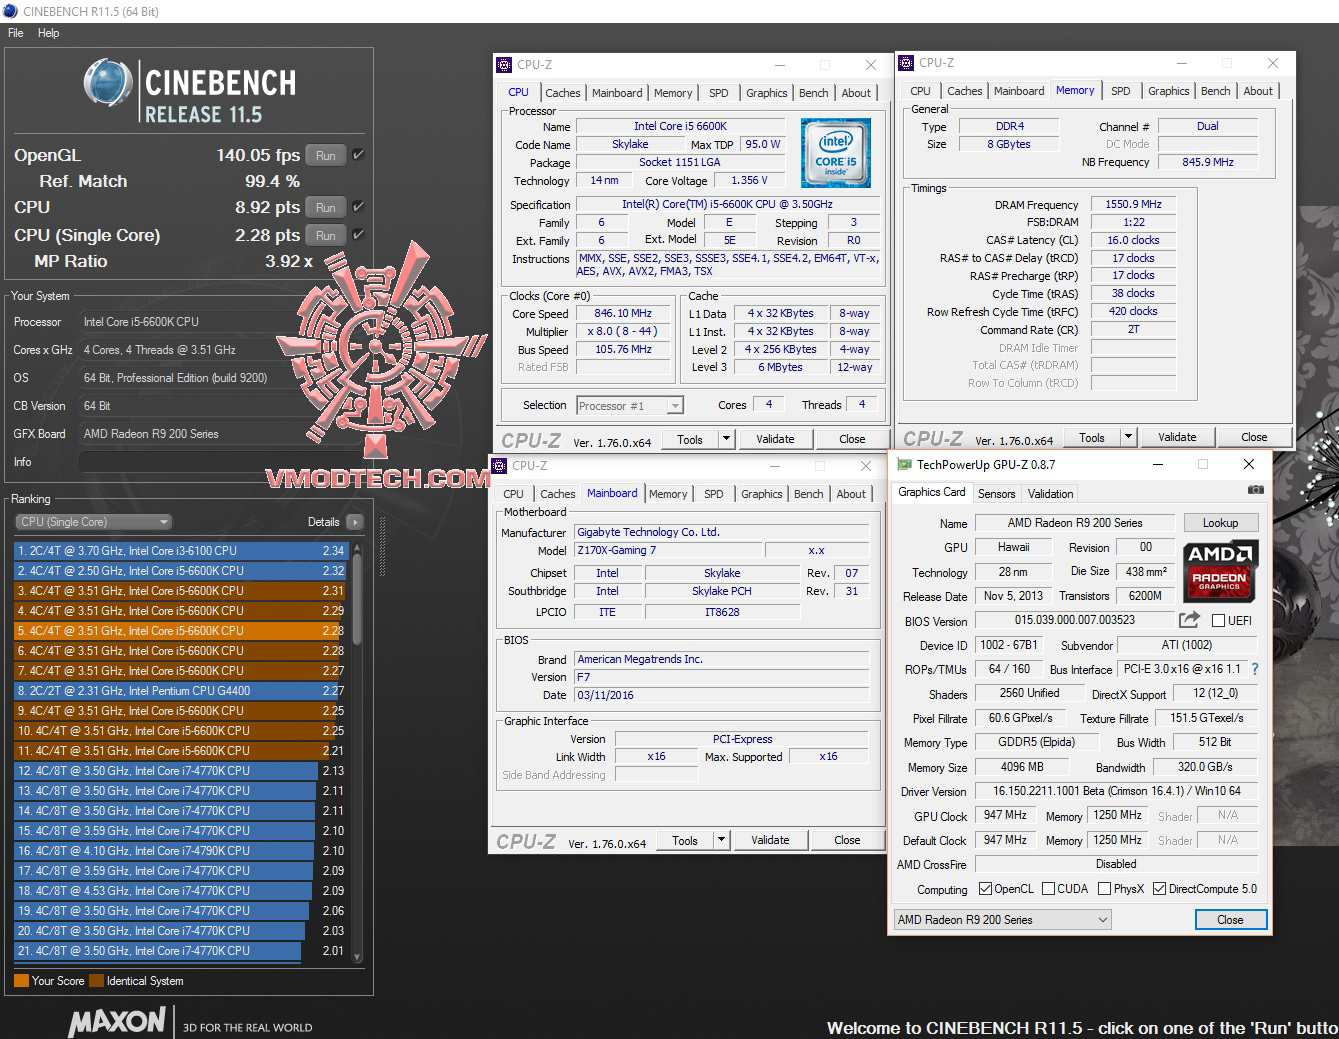Click the Close button at GPU-Z bottom
This screenshot has width=1339, height=1039.
tap(1230, 920)
